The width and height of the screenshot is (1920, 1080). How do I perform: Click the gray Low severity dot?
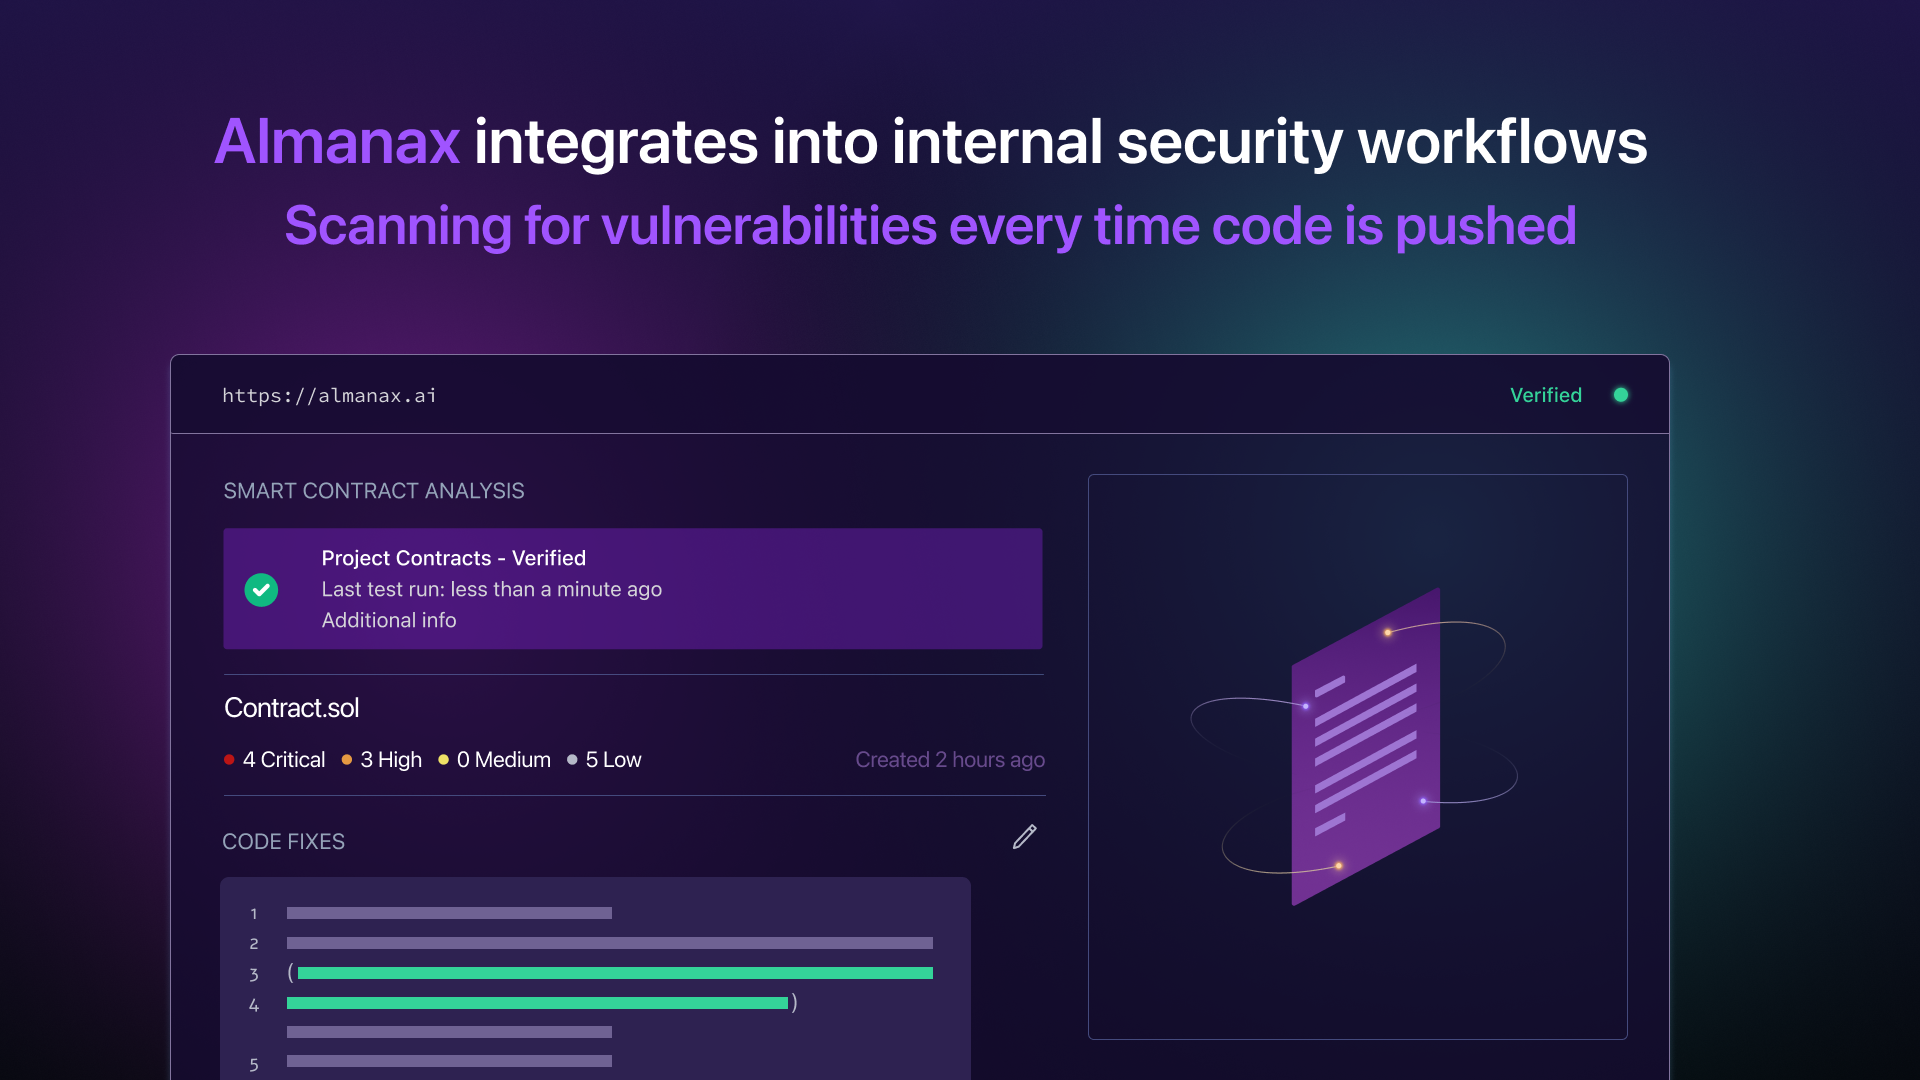[x=572, y=759]
